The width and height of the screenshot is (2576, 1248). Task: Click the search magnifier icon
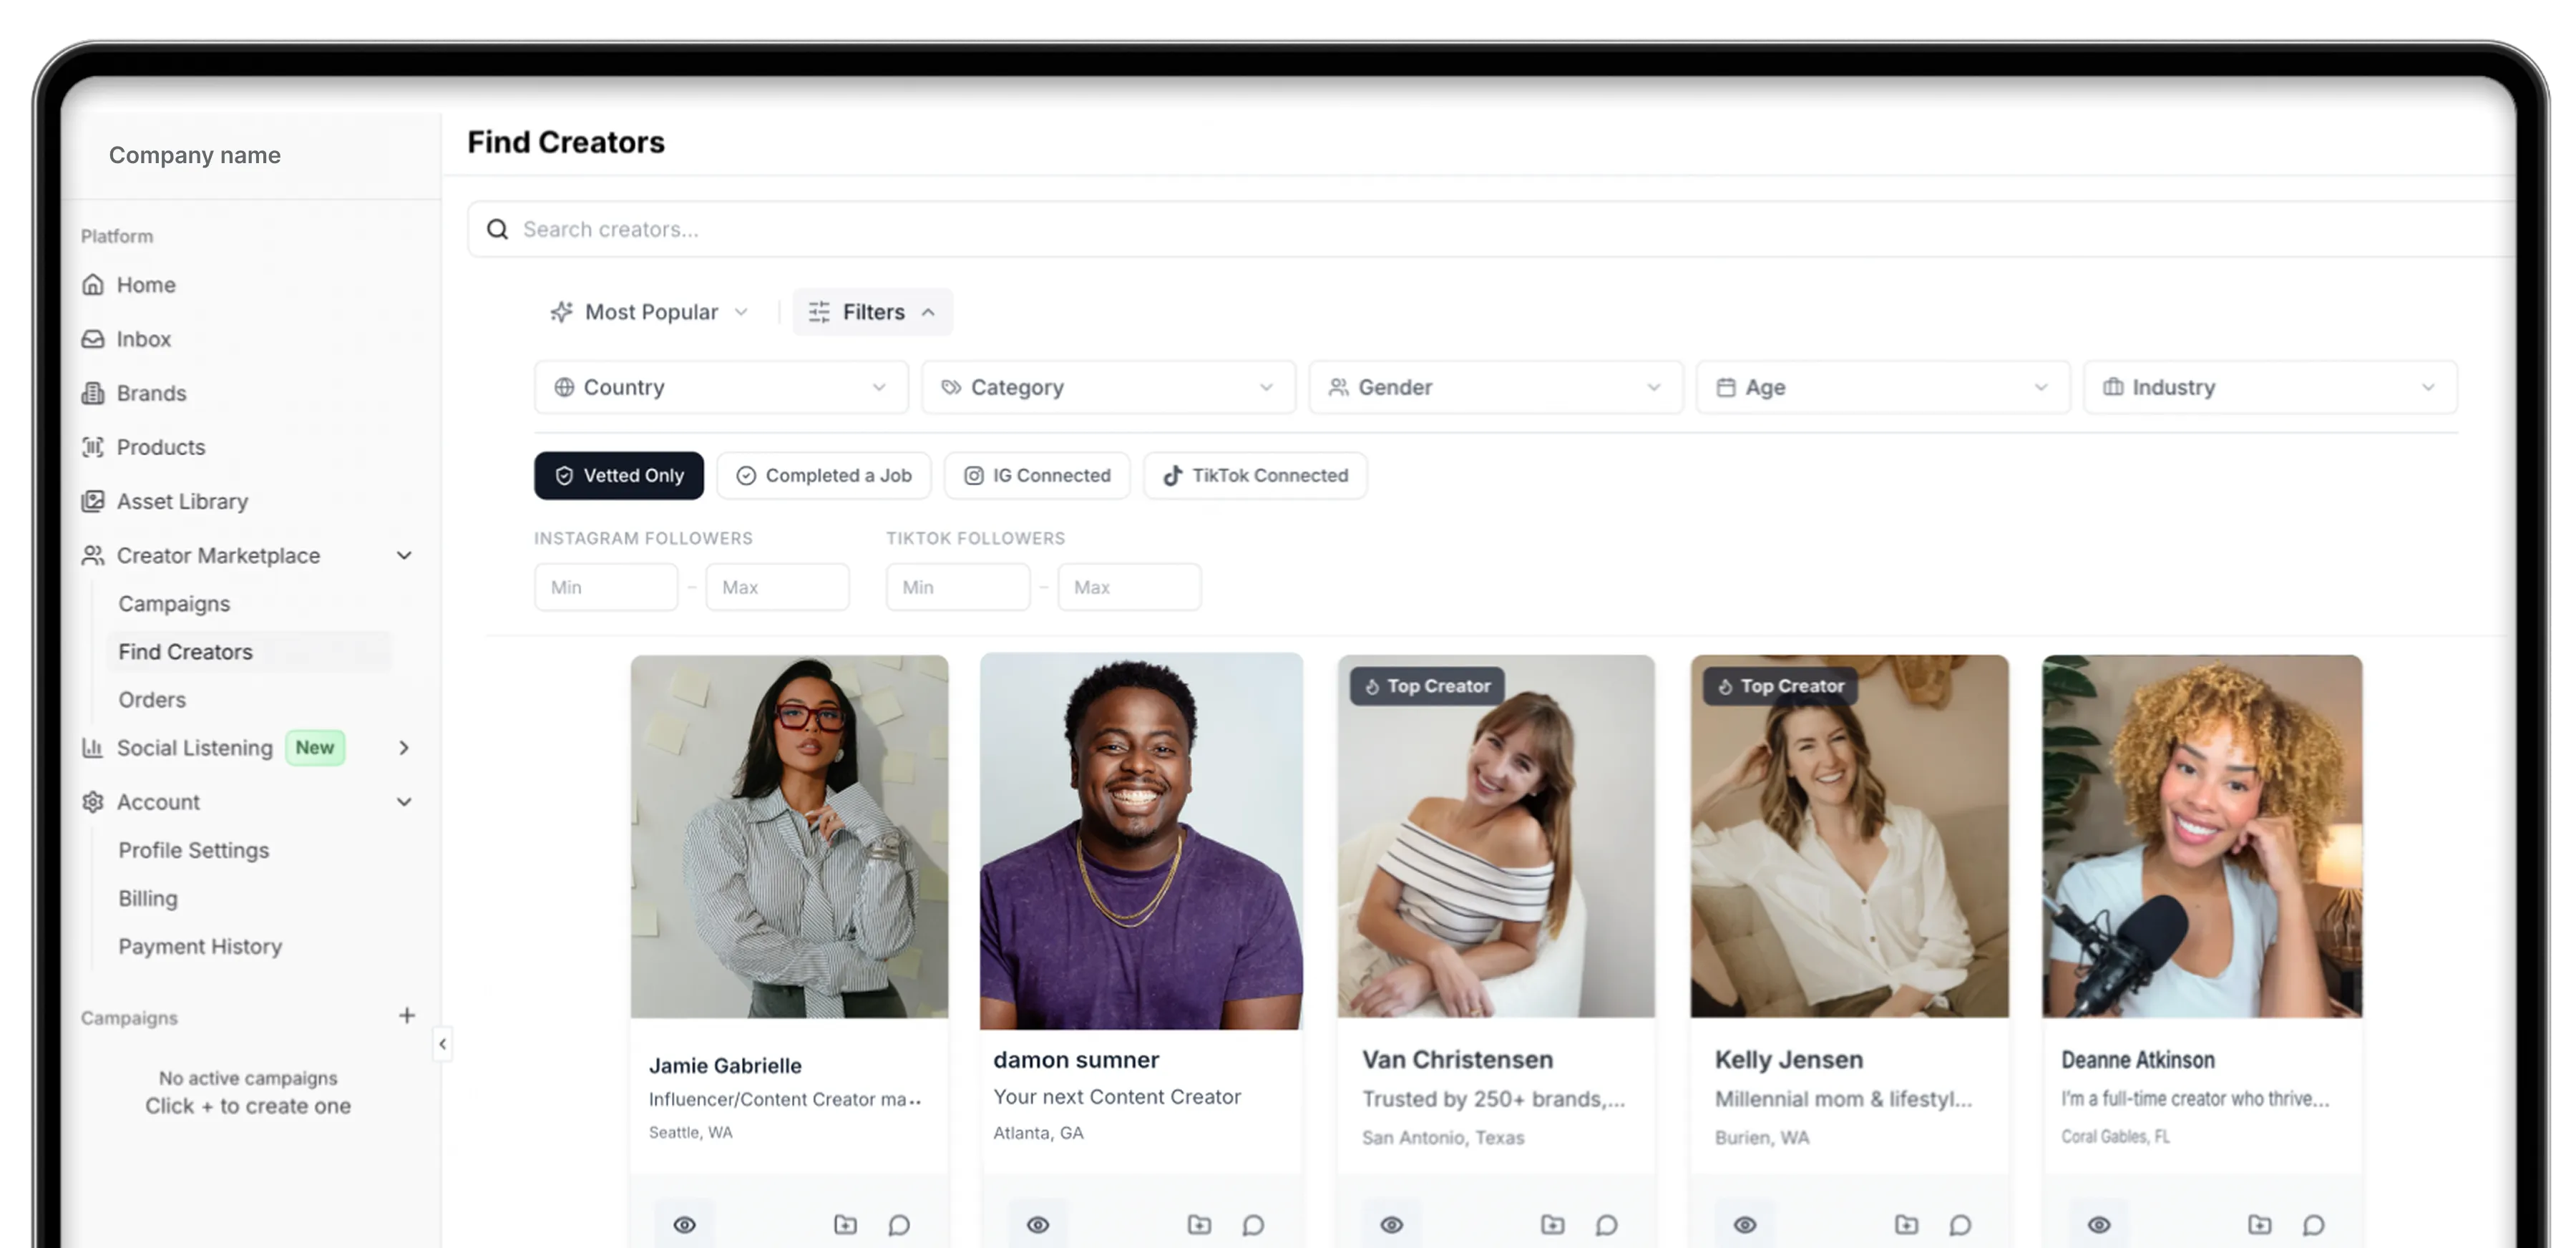point(497,230)
